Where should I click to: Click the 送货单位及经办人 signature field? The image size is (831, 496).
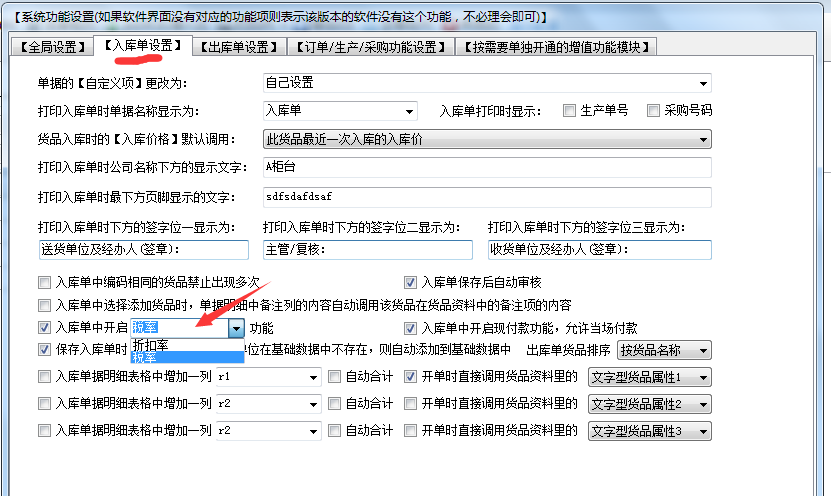[142, 249]
